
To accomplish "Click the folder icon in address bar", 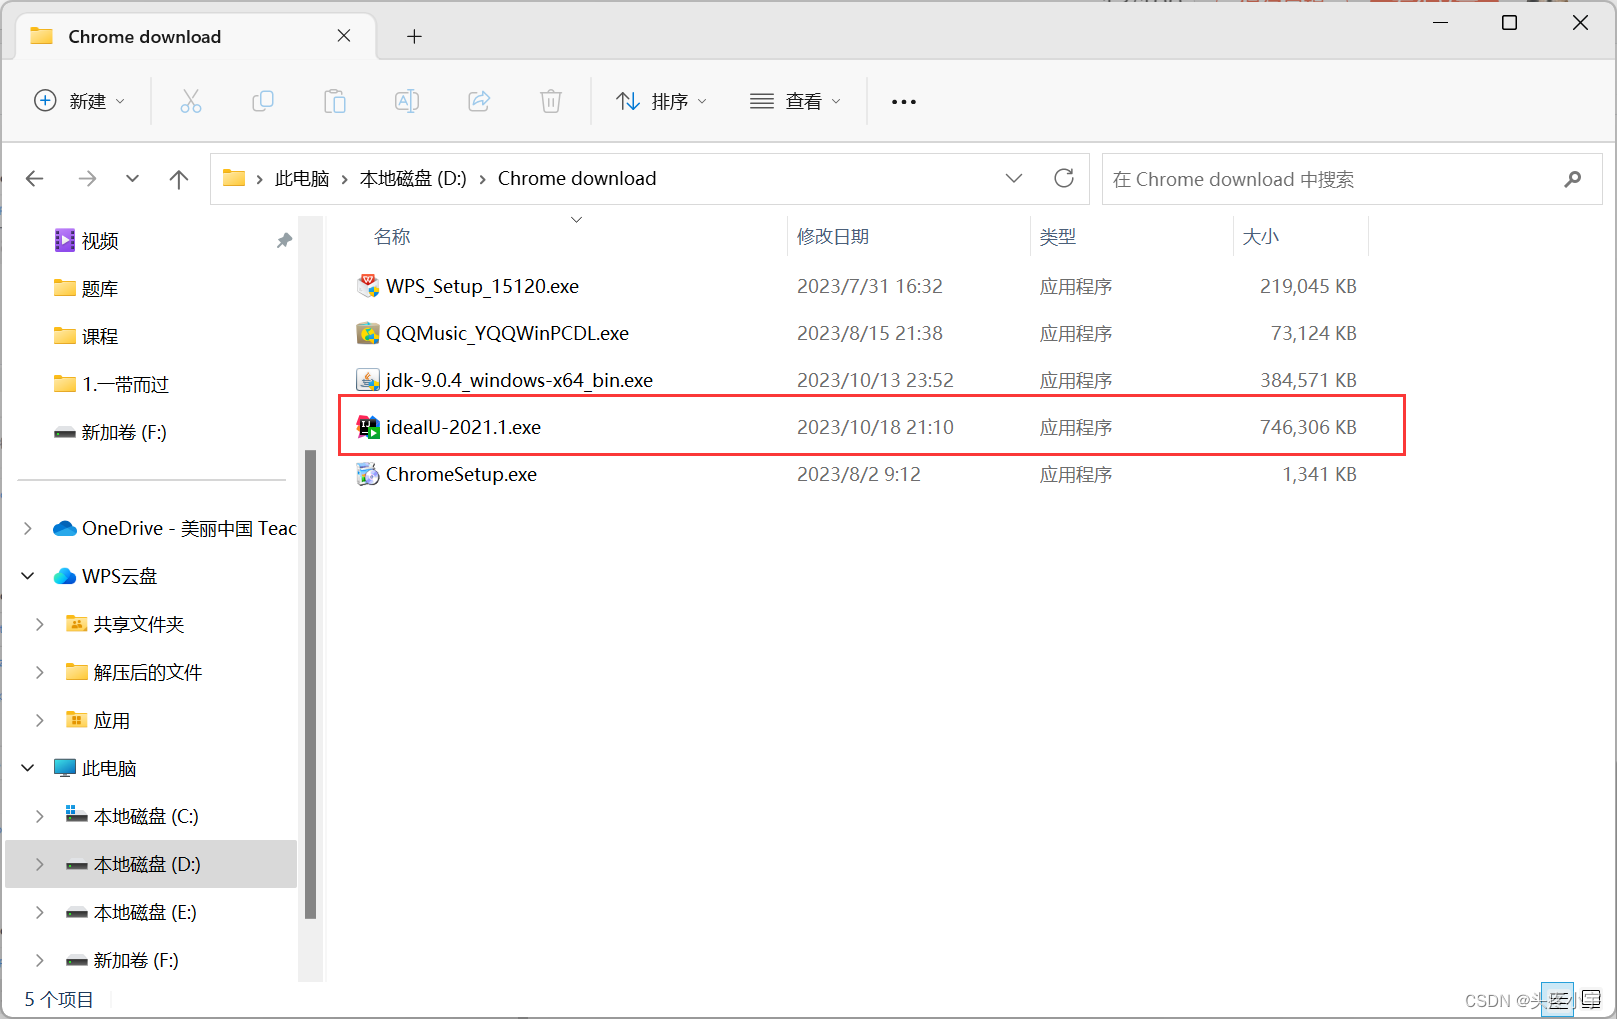I will pyautogui.click(x=234, y=178).
